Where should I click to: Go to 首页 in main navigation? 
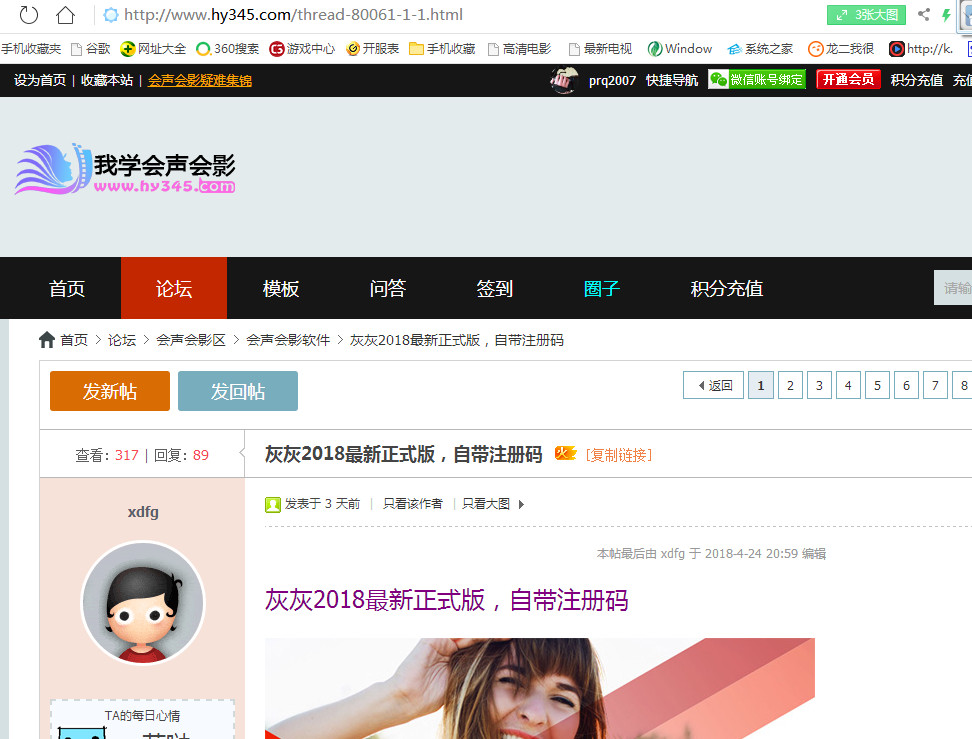[x=67, y=288]
